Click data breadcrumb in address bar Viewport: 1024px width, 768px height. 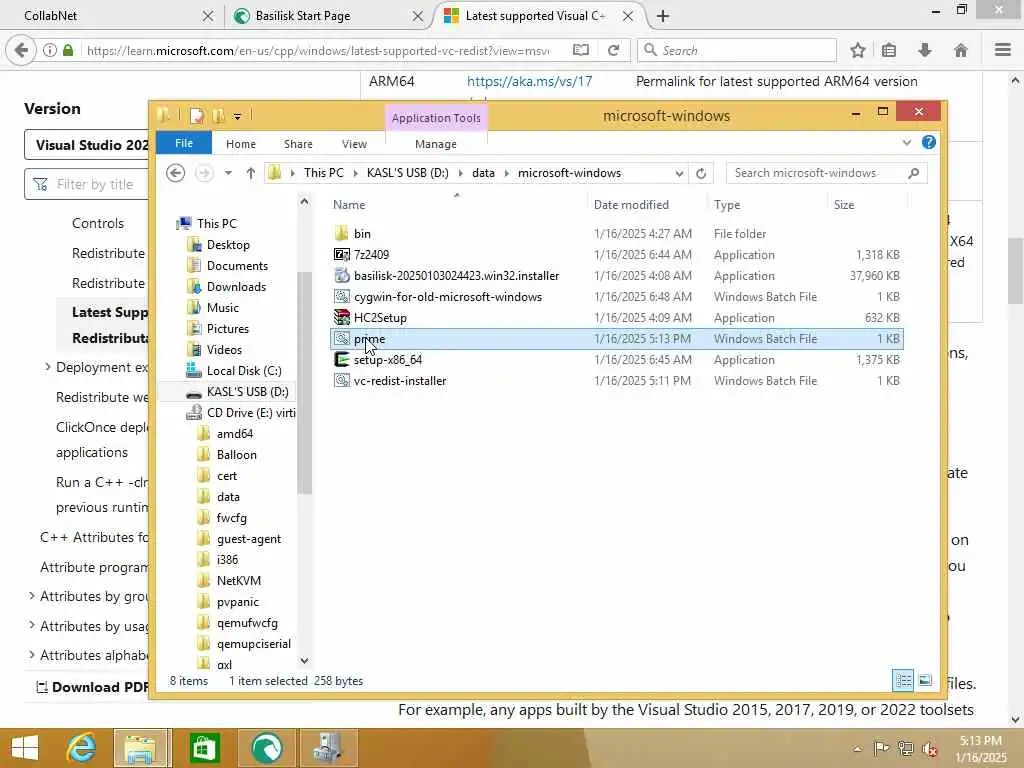click(x=483, y=173)
